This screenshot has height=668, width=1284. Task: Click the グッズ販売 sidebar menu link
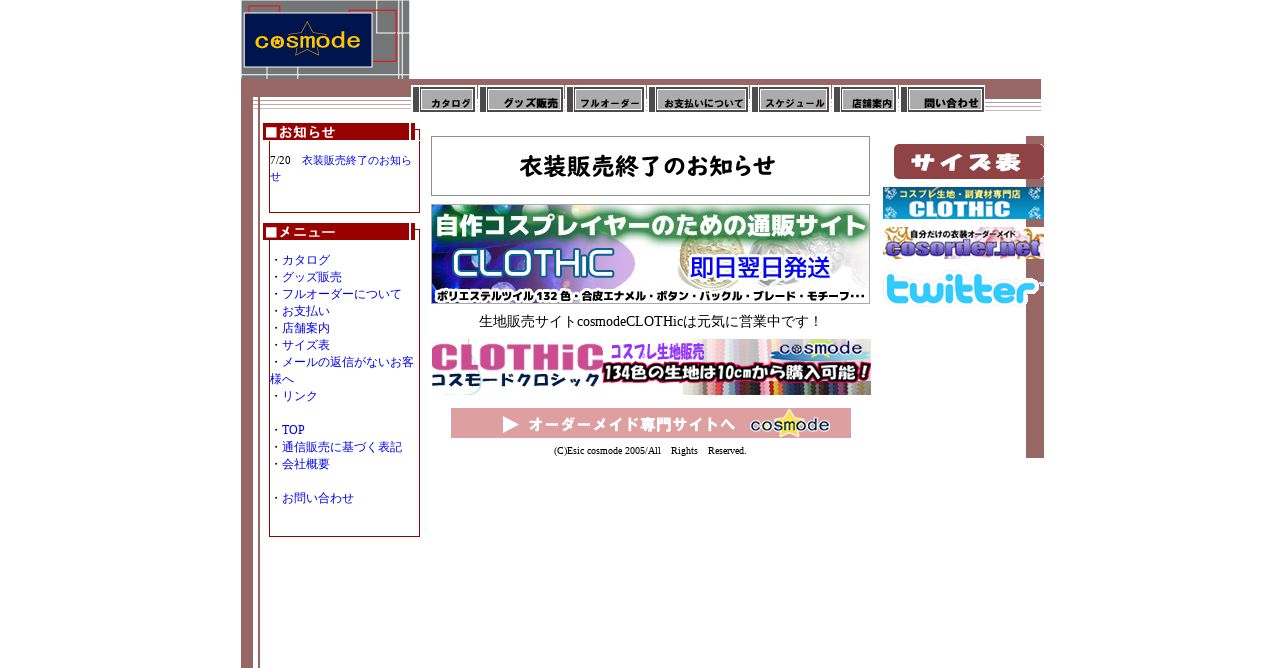click(311, 277)
